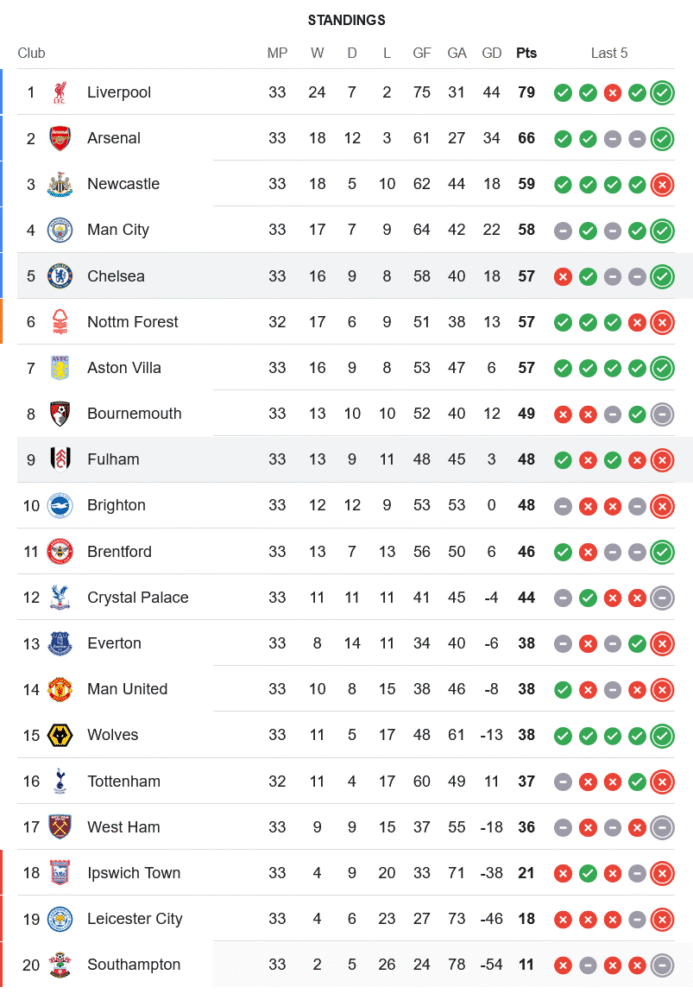Click the Chelsea club badge icon
Viewport: 693px width, 1000px height.
click(60, 276)
